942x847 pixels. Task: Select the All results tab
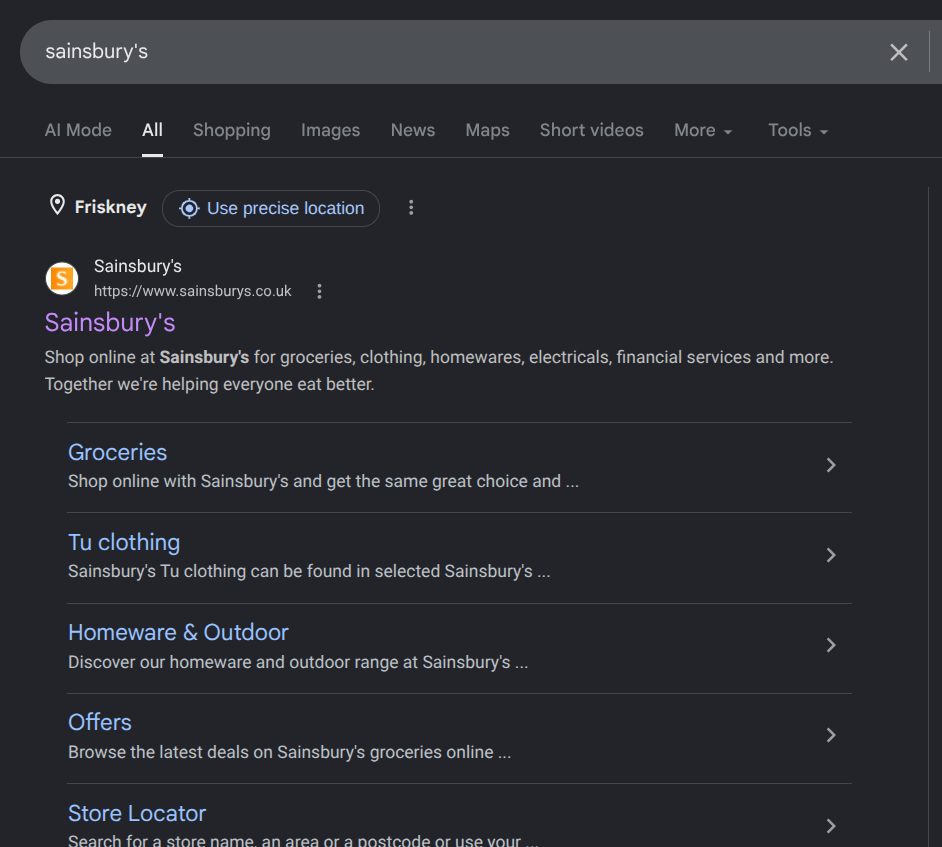[153, 130]
